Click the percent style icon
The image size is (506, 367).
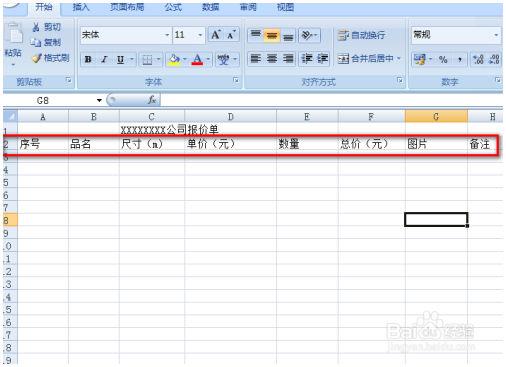[x=443, y=60]
